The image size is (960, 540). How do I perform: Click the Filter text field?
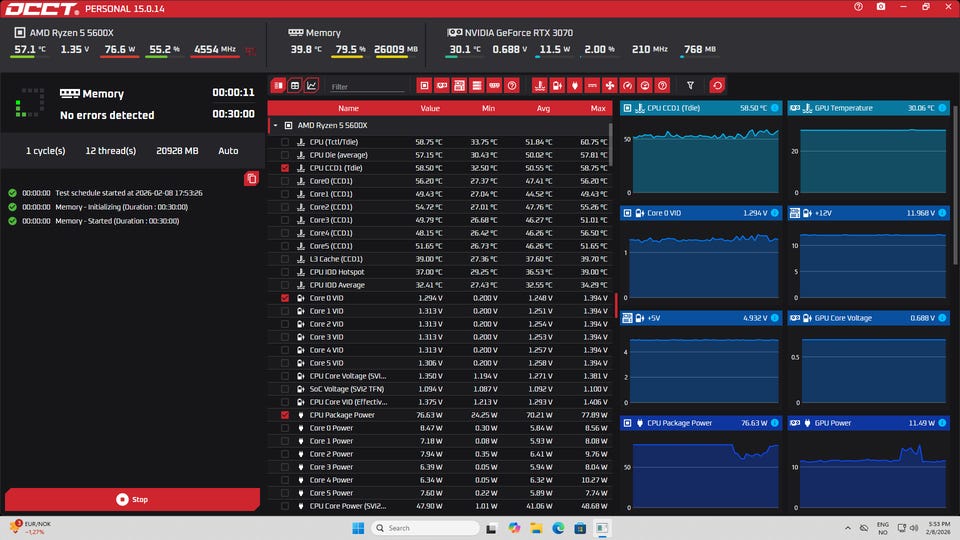tap(367, 86)
